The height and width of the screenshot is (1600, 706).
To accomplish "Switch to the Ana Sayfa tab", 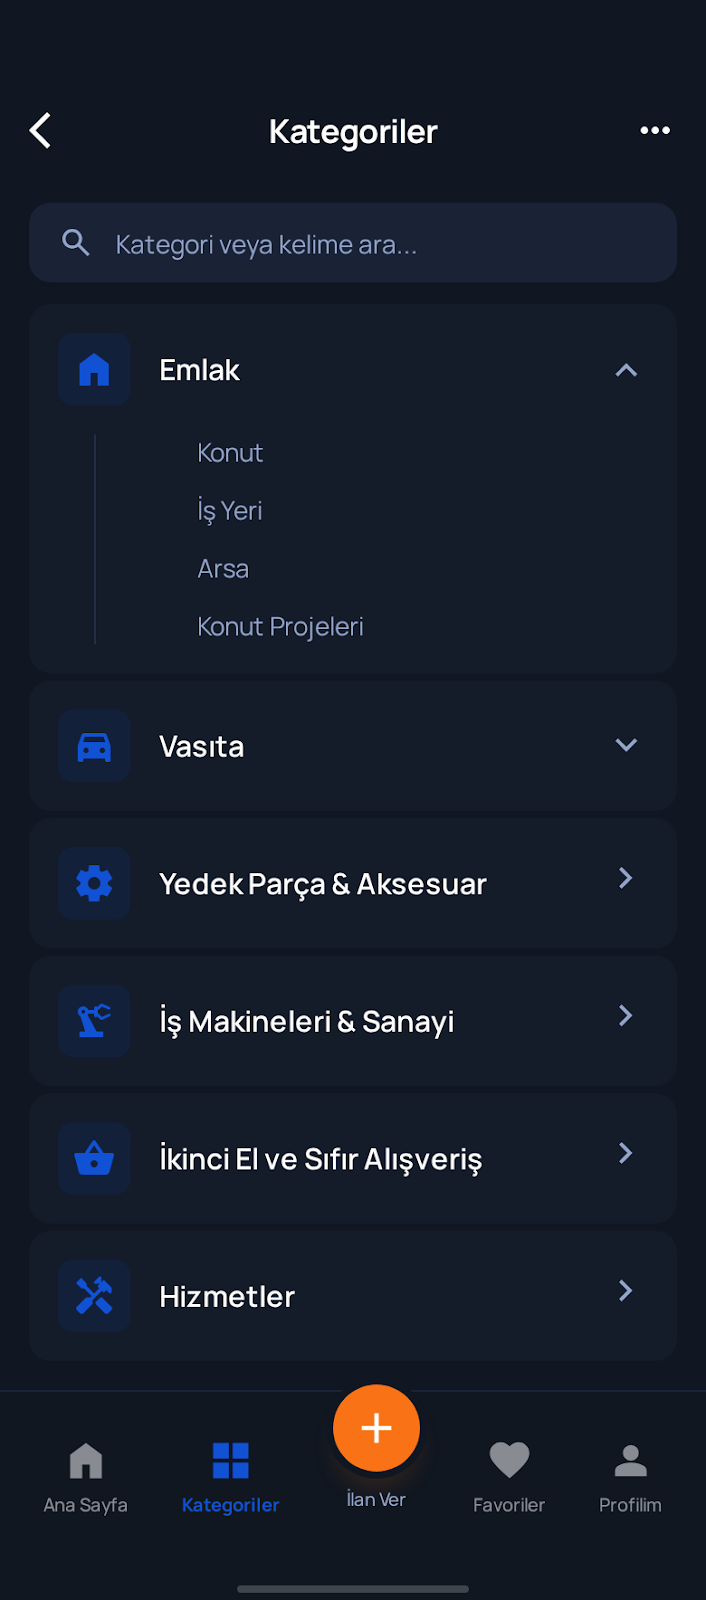I will coord(85,1475).
